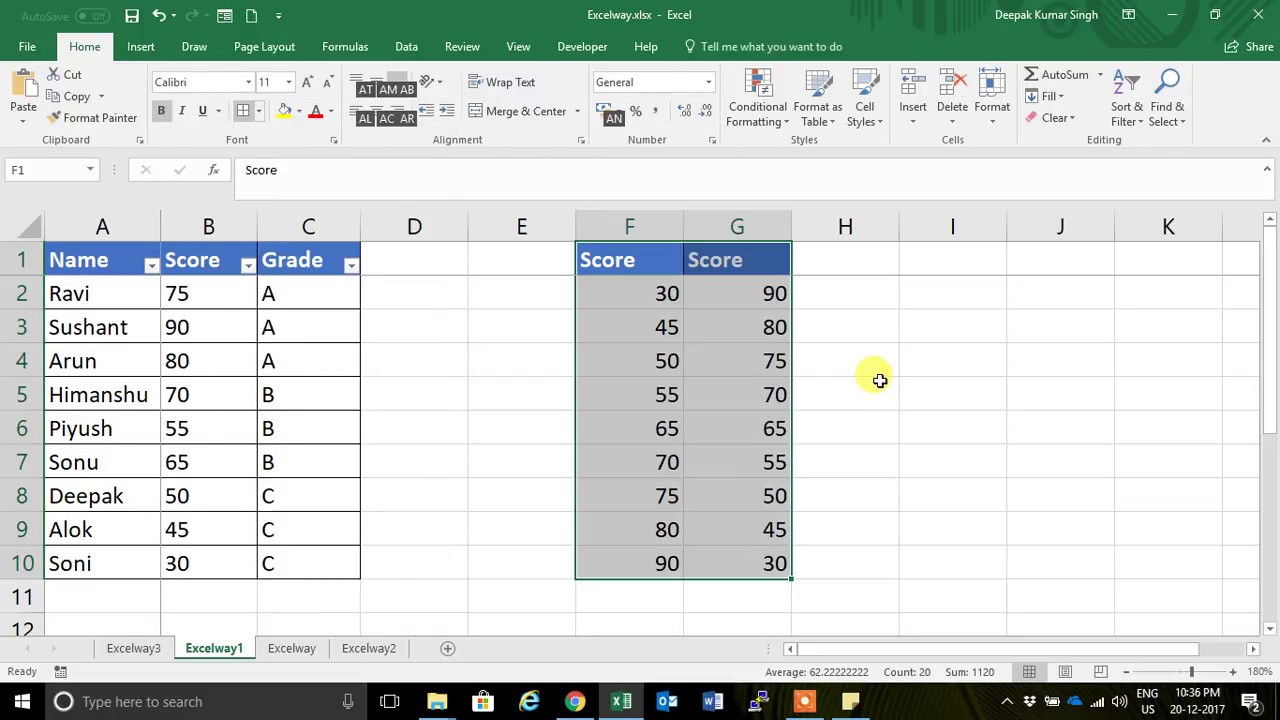Click the Share button
1280x720 pixels.
tap(1249, 46)
